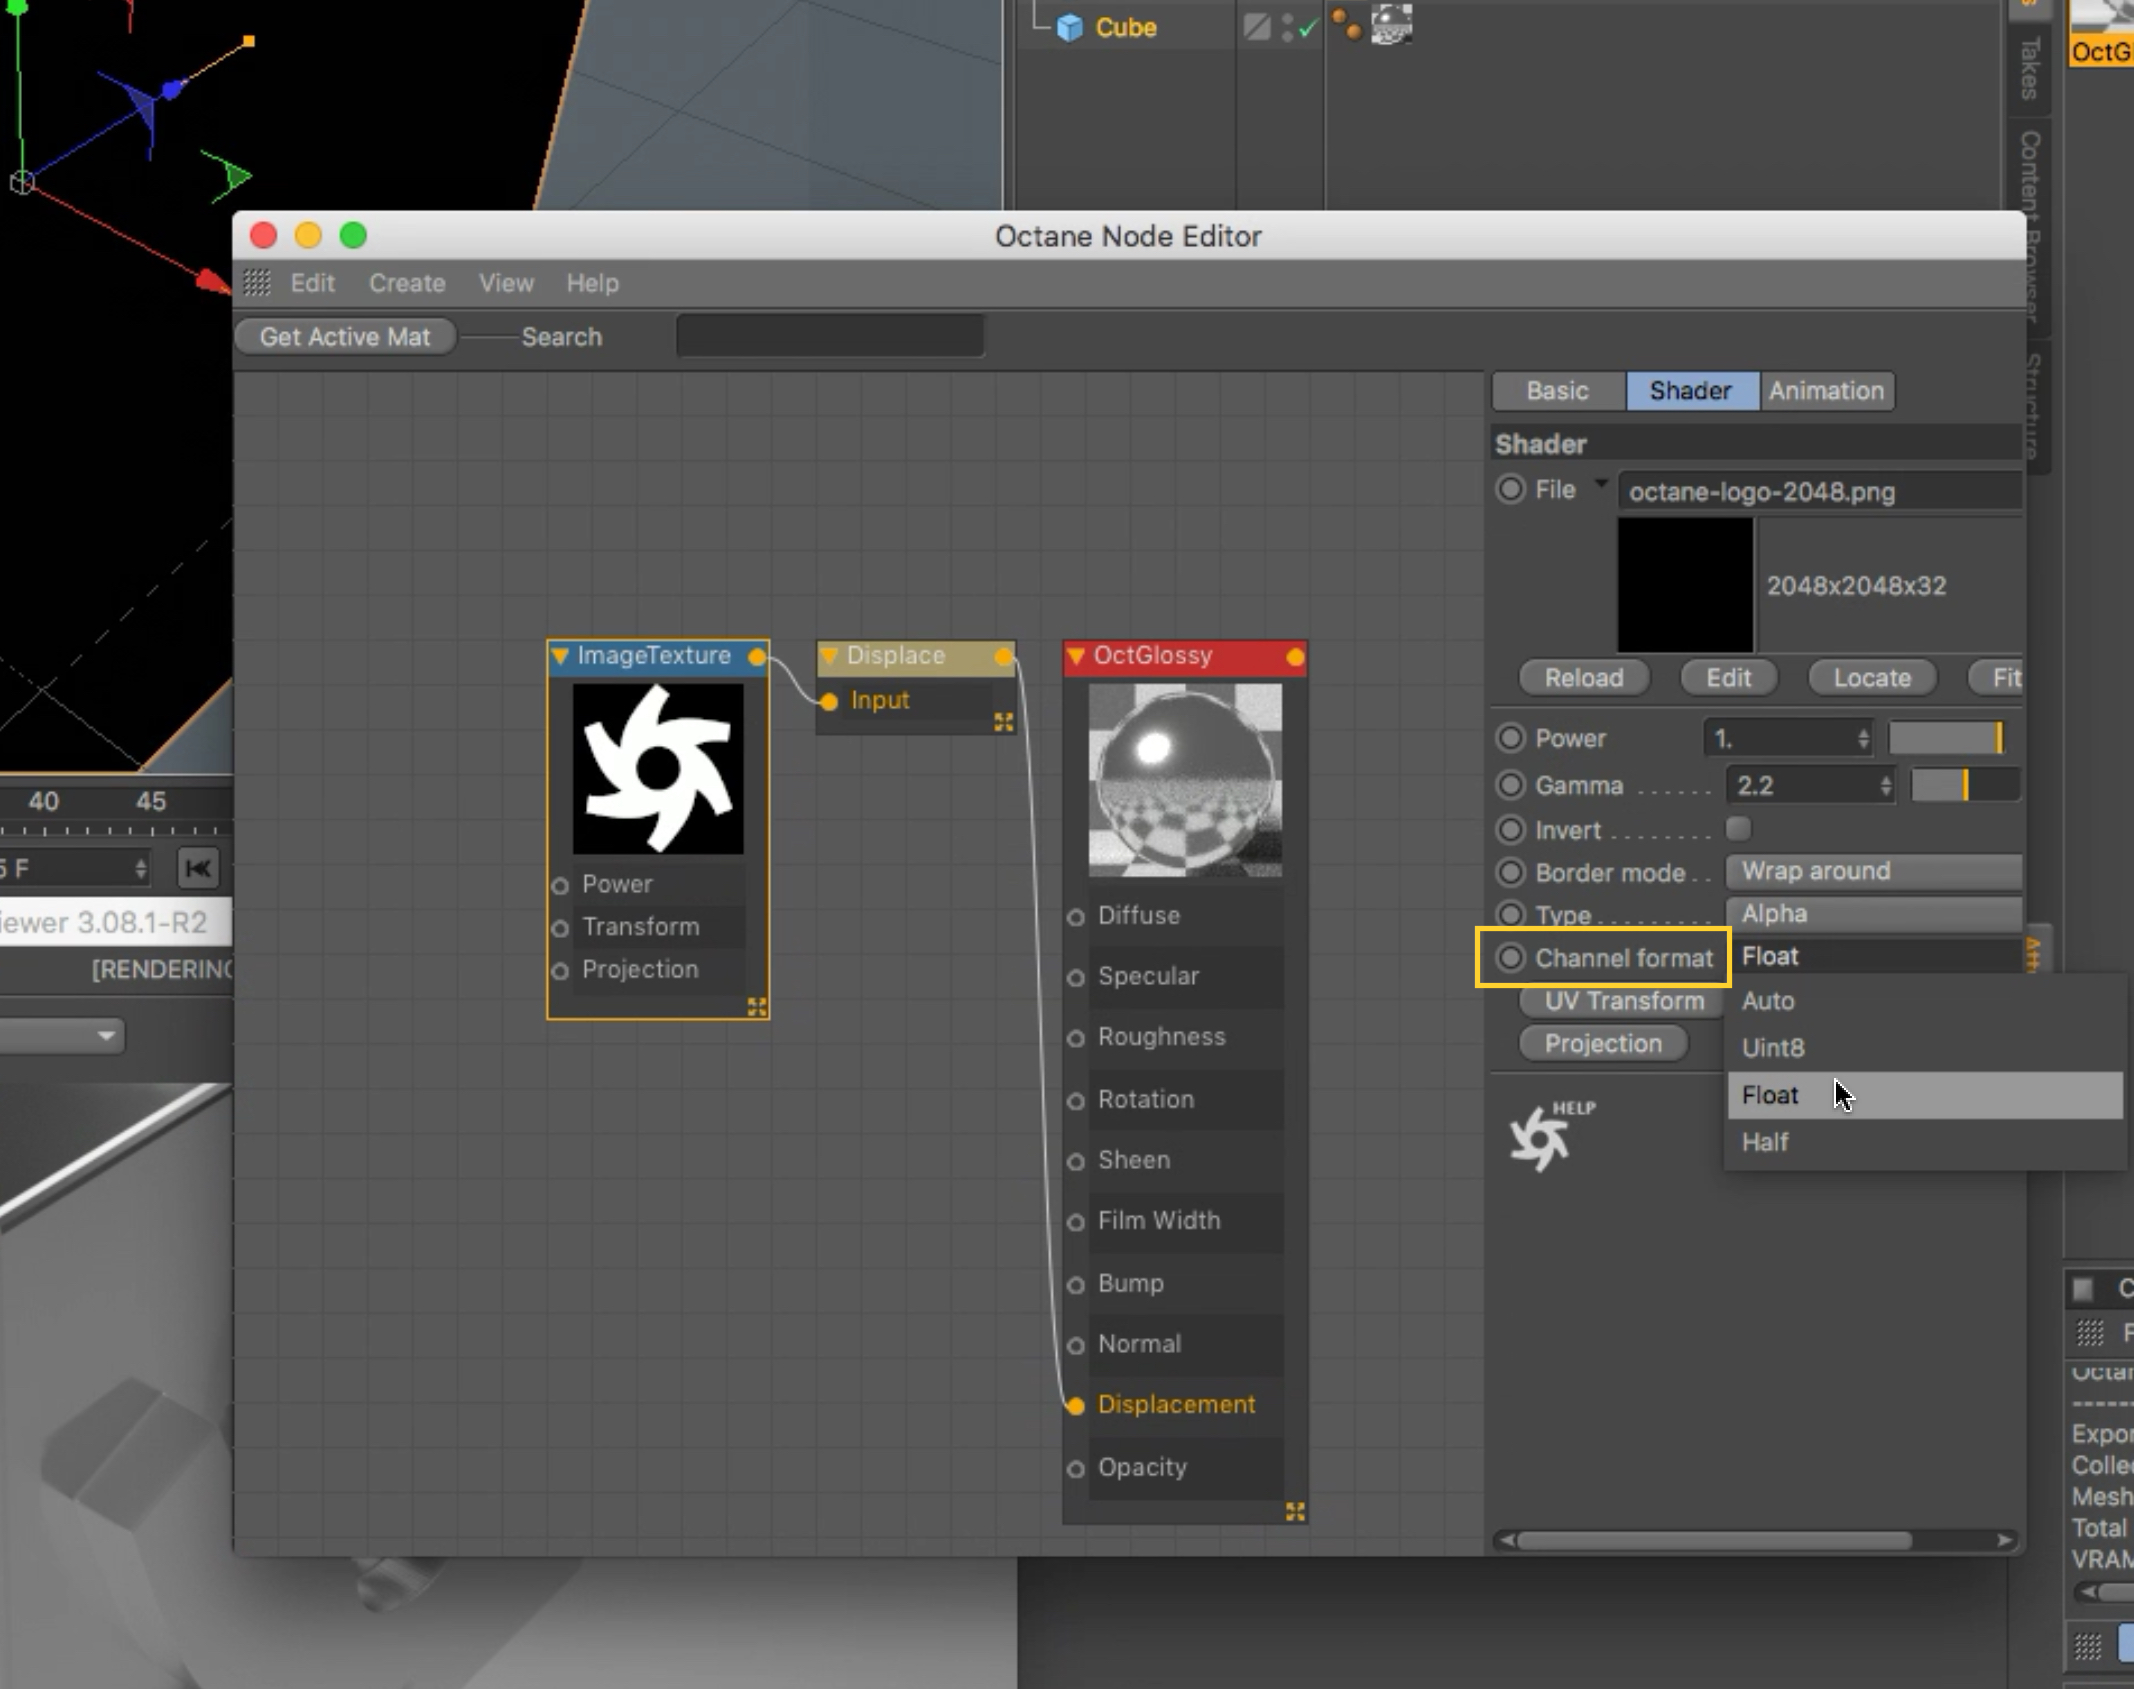Screen dimensions: 2134x1689
Task: Click the OctGlossy node resize corner icon
Action: [x=1295, y=1511]
